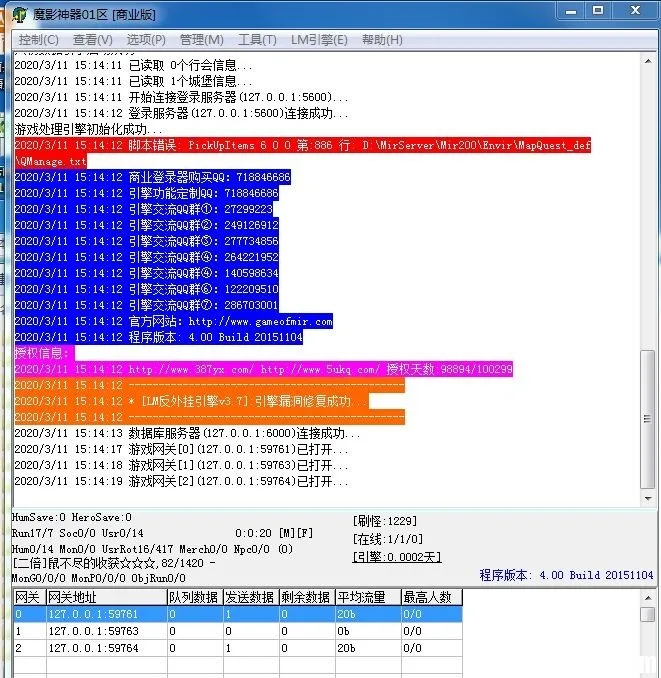This screenshot has height=678, width=661.
Task: Click the 最高人数 column header
Action: pyautogui.click(x=432, y=598)
